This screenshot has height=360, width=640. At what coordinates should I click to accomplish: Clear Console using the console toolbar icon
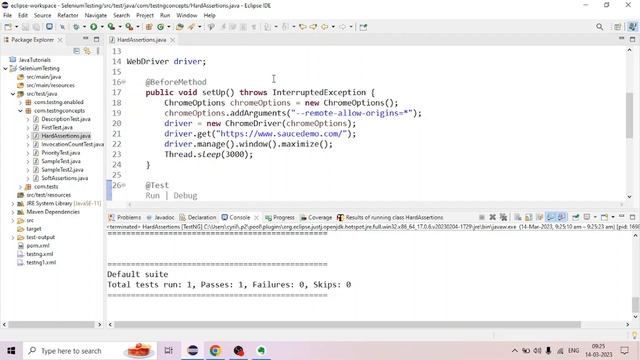pyautogui.click(x=518, y=217)
